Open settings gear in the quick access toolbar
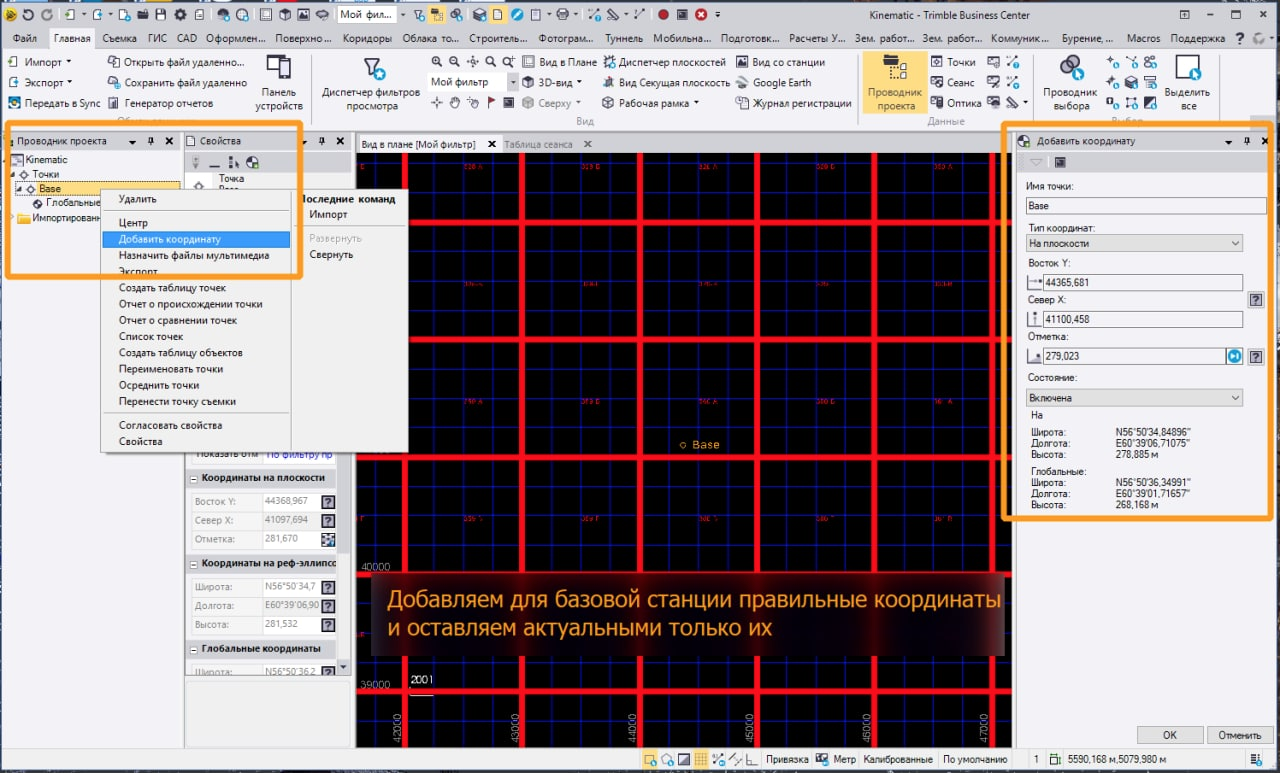 click(180, 15)
